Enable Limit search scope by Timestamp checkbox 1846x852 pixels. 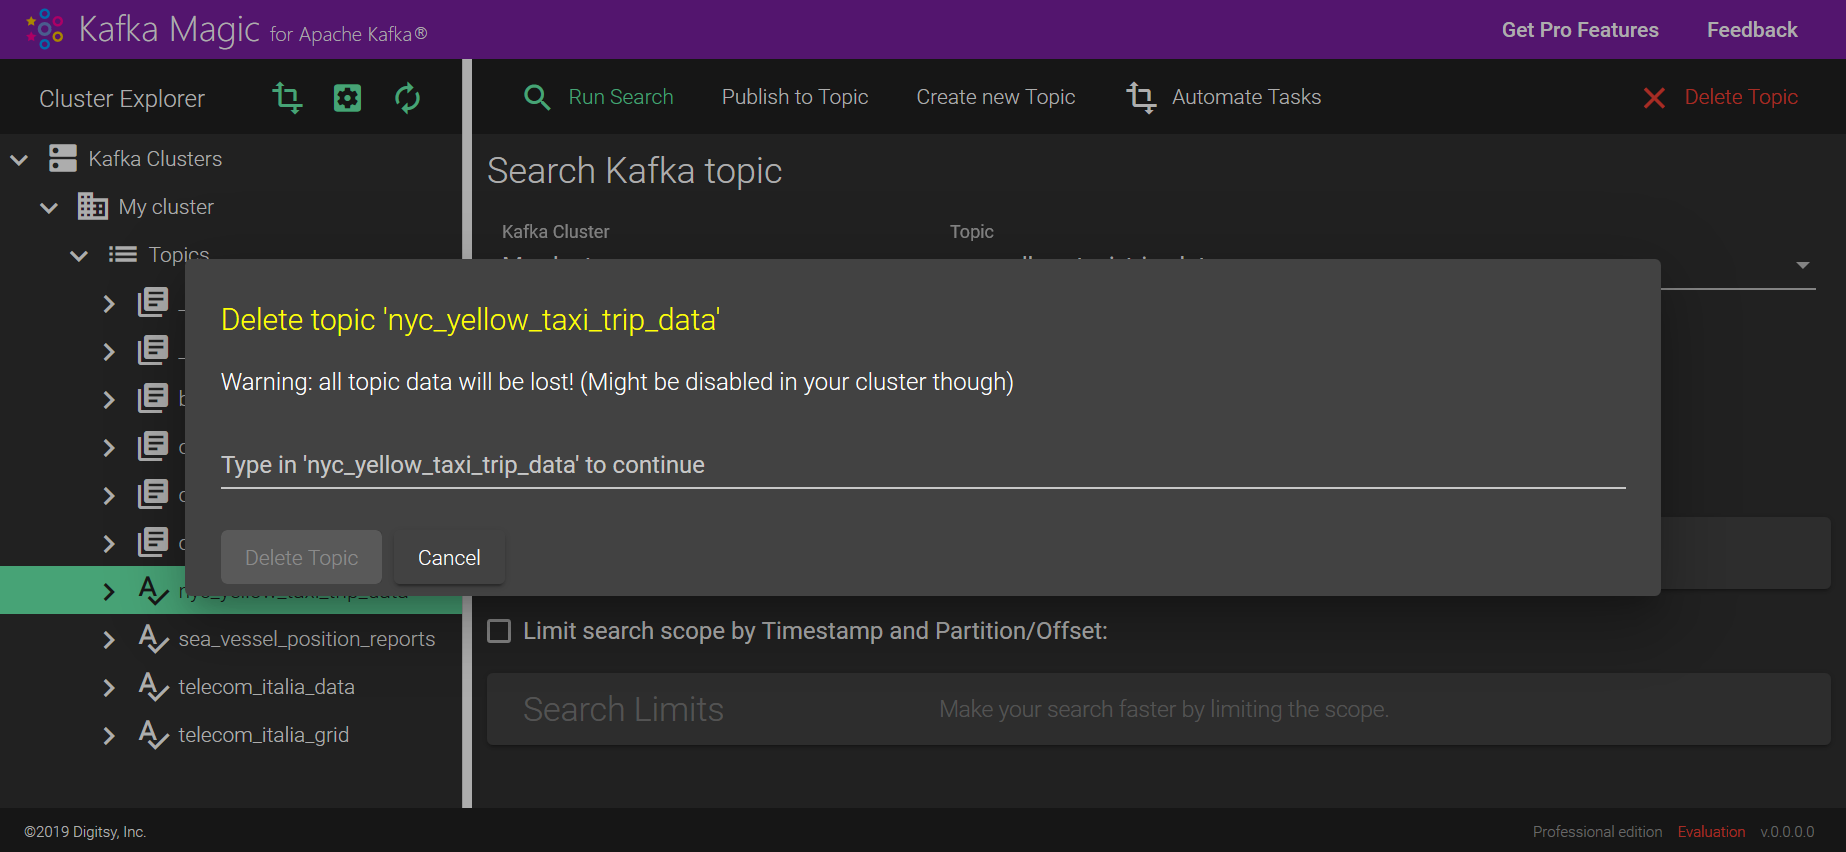click(499, 631)
